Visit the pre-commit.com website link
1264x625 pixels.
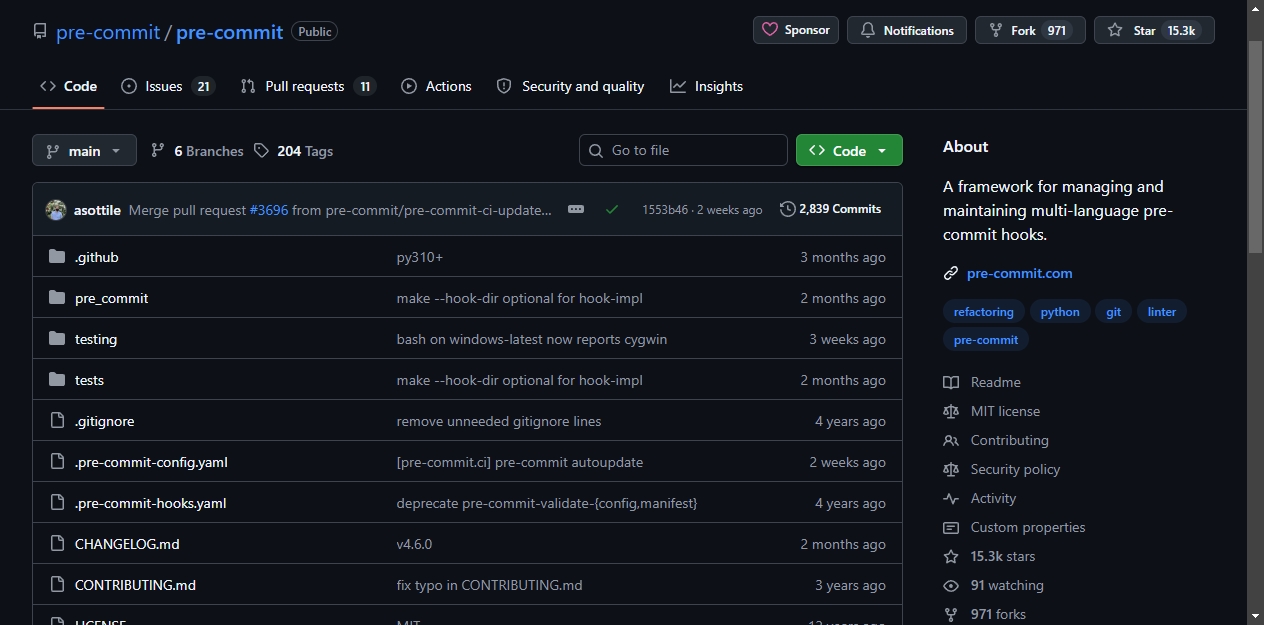coord(1020,273)
